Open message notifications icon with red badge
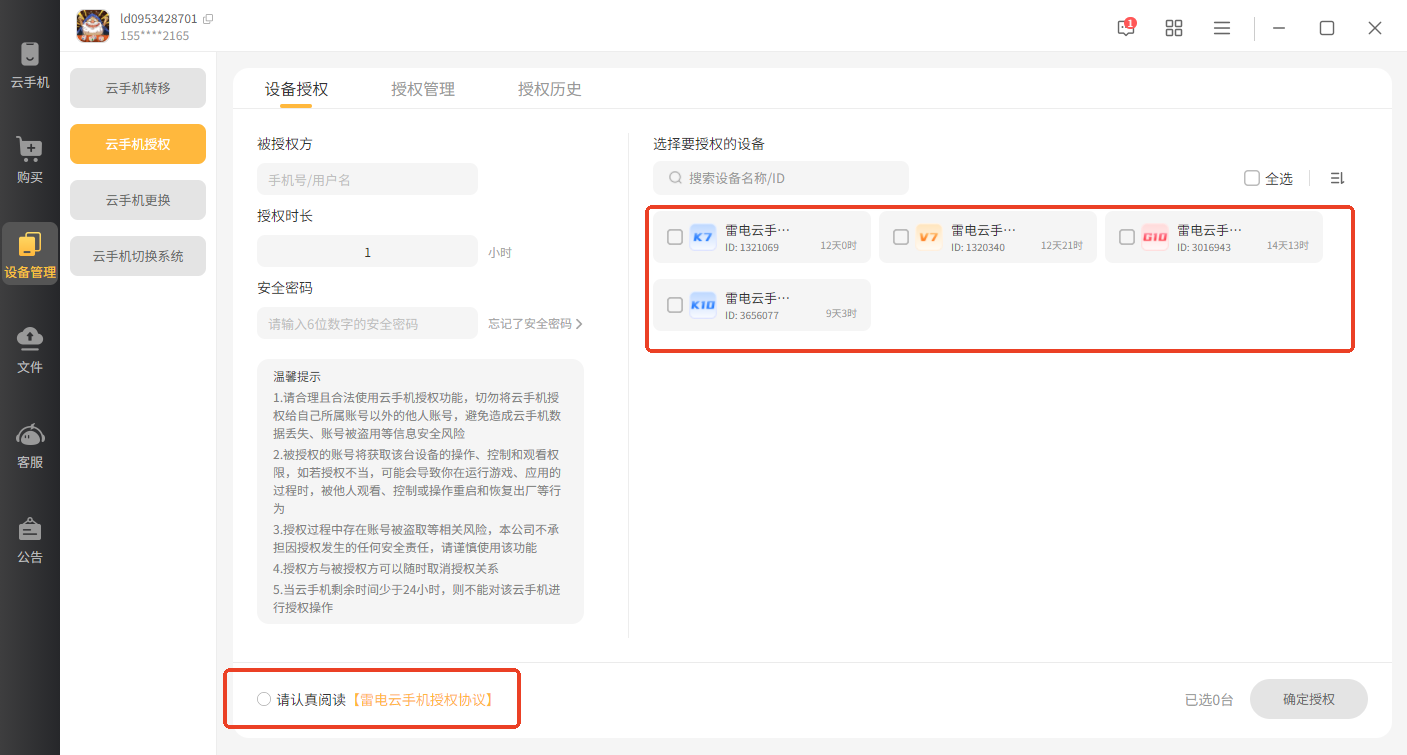 pyautogui.click(x=1126, y=28)
